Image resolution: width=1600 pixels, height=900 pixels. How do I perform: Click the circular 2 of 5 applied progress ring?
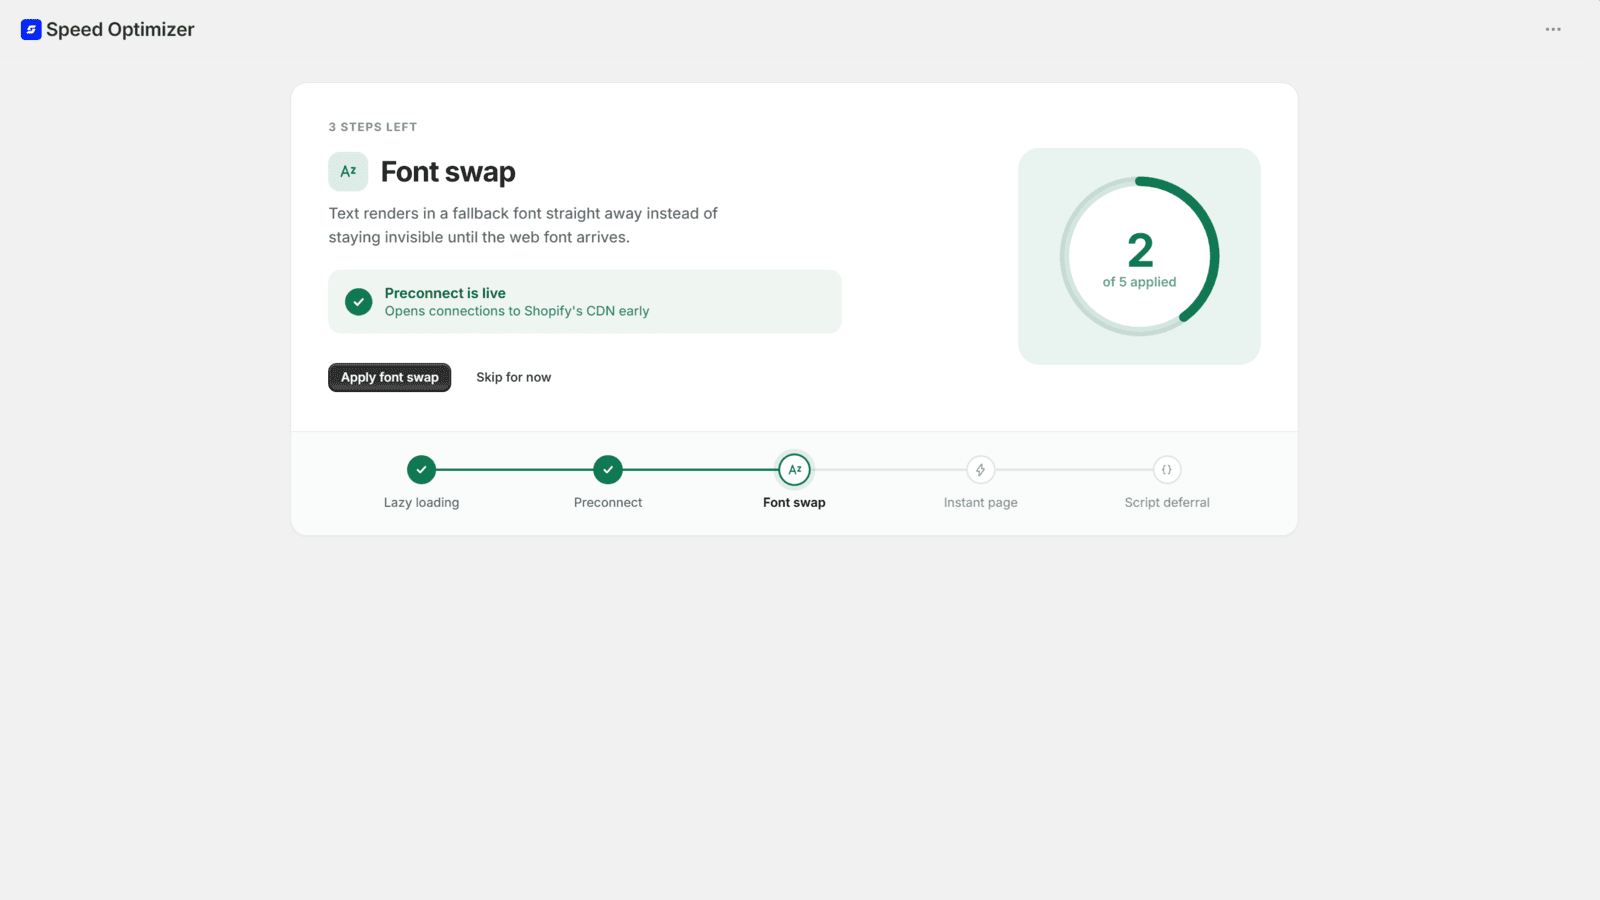pos(1140,256)
